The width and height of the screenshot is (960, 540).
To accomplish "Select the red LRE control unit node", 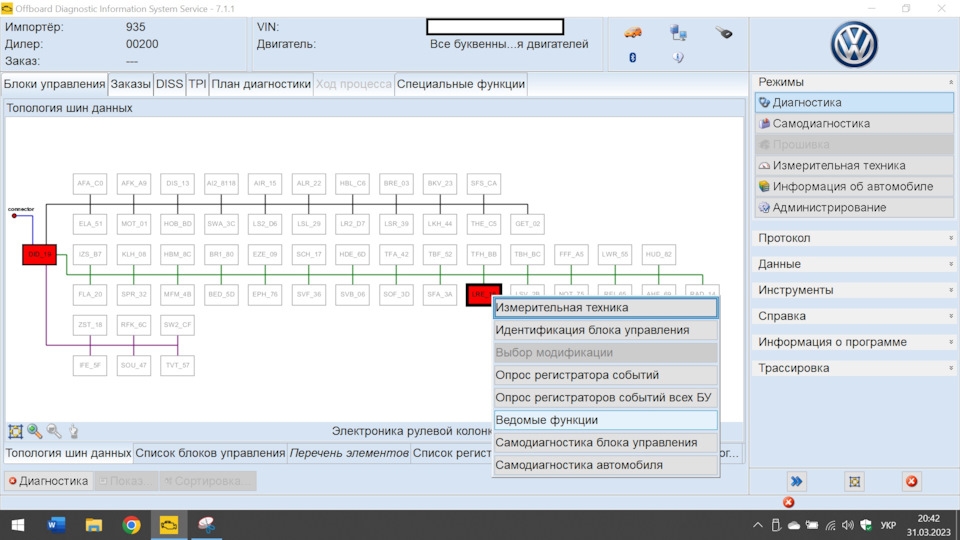I will (484, 294).
